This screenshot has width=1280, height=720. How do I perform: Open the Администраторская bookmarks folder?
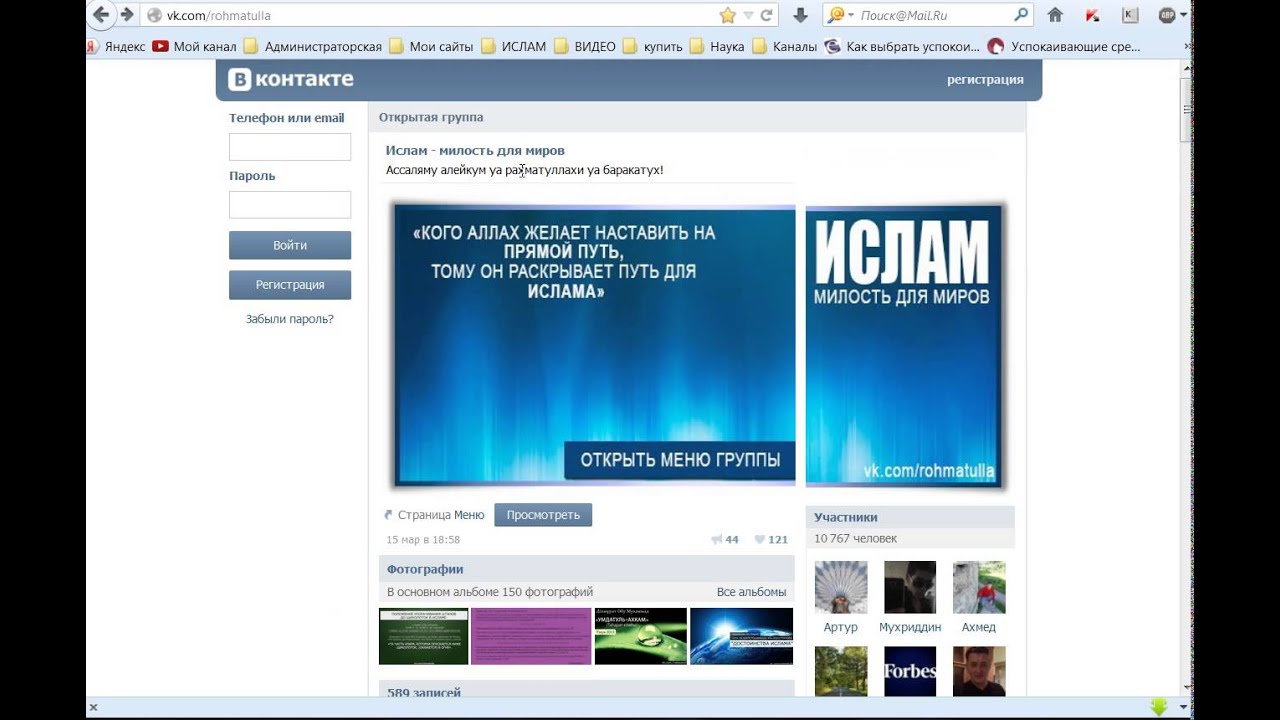click(313, 46)
